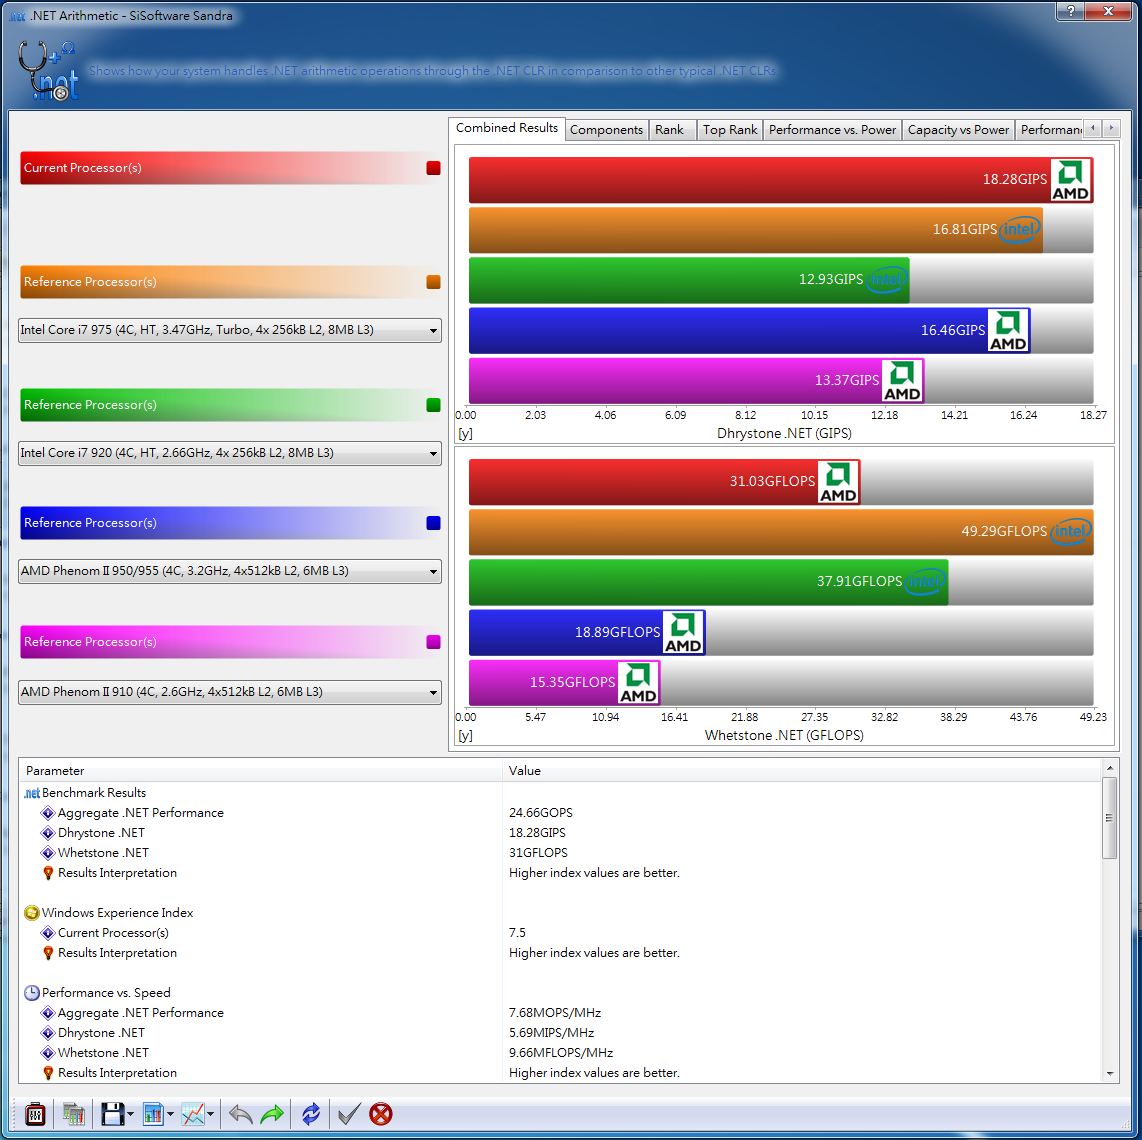Open the Intel Core i7 920 processor dropdown
This screenshot has width=1142, height=1140.
pyautogui.click(x=230, y=453)
